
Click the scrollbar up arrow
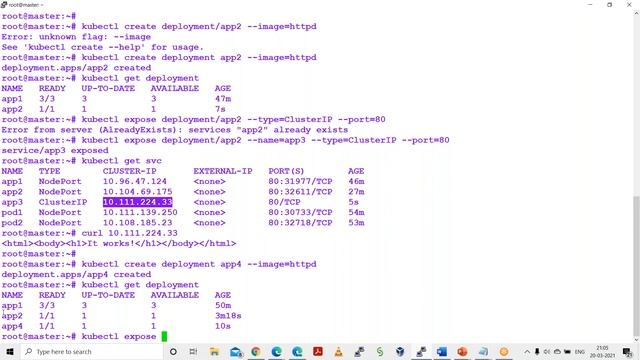(636, 13)
